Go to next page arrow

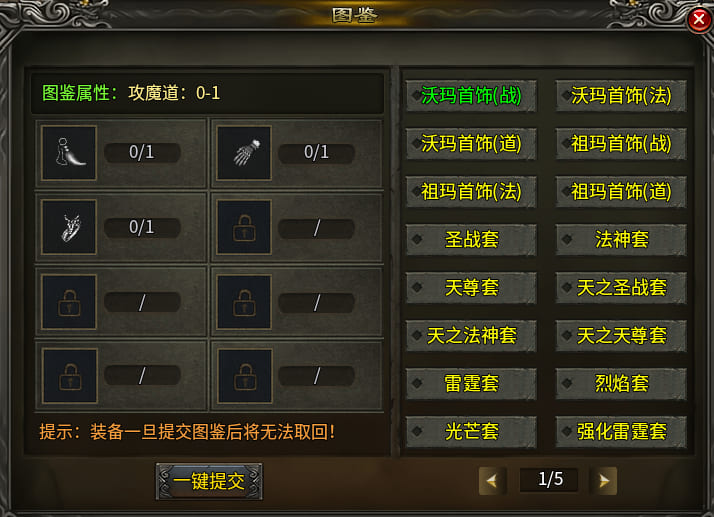[x=603, y=481]
